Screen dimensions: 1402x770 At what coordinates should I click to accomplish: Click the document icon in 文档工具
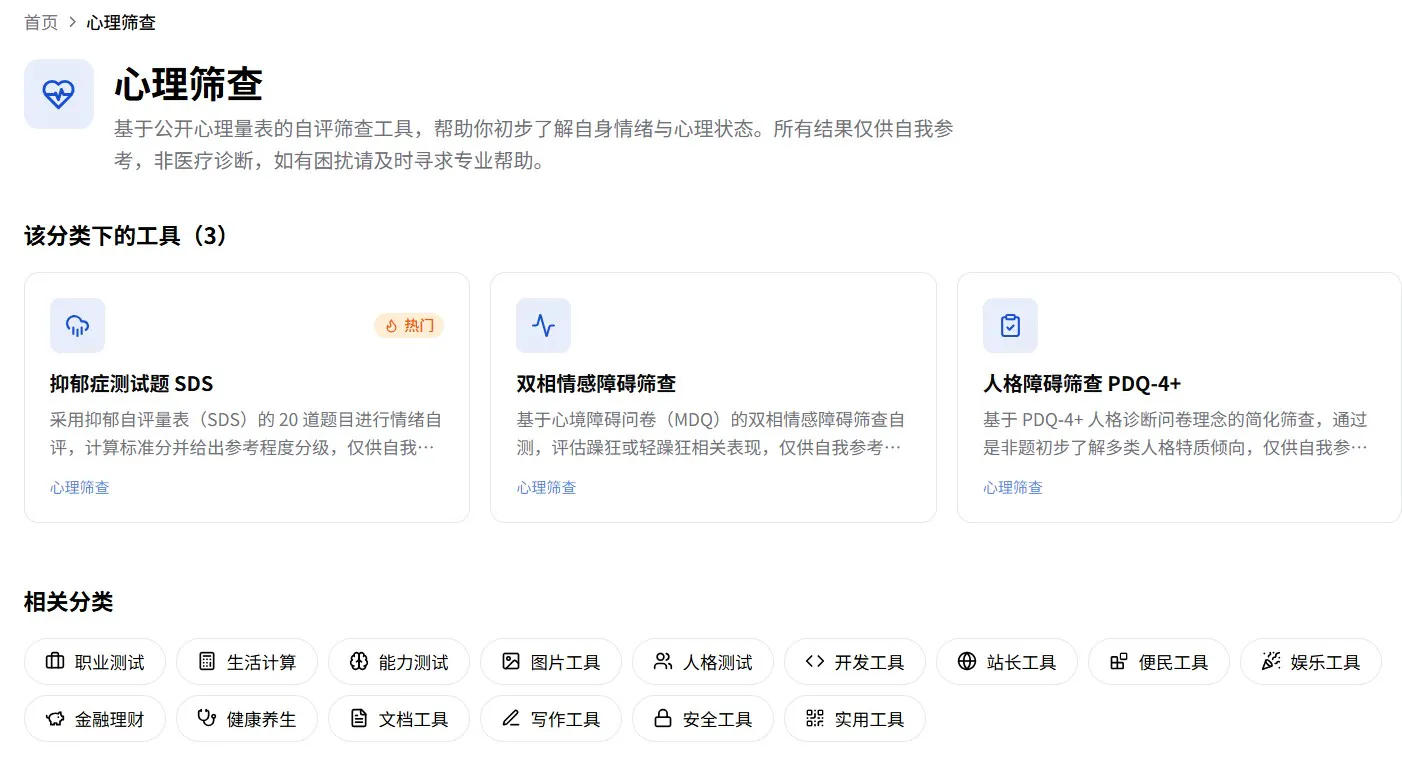coord(359,718)
